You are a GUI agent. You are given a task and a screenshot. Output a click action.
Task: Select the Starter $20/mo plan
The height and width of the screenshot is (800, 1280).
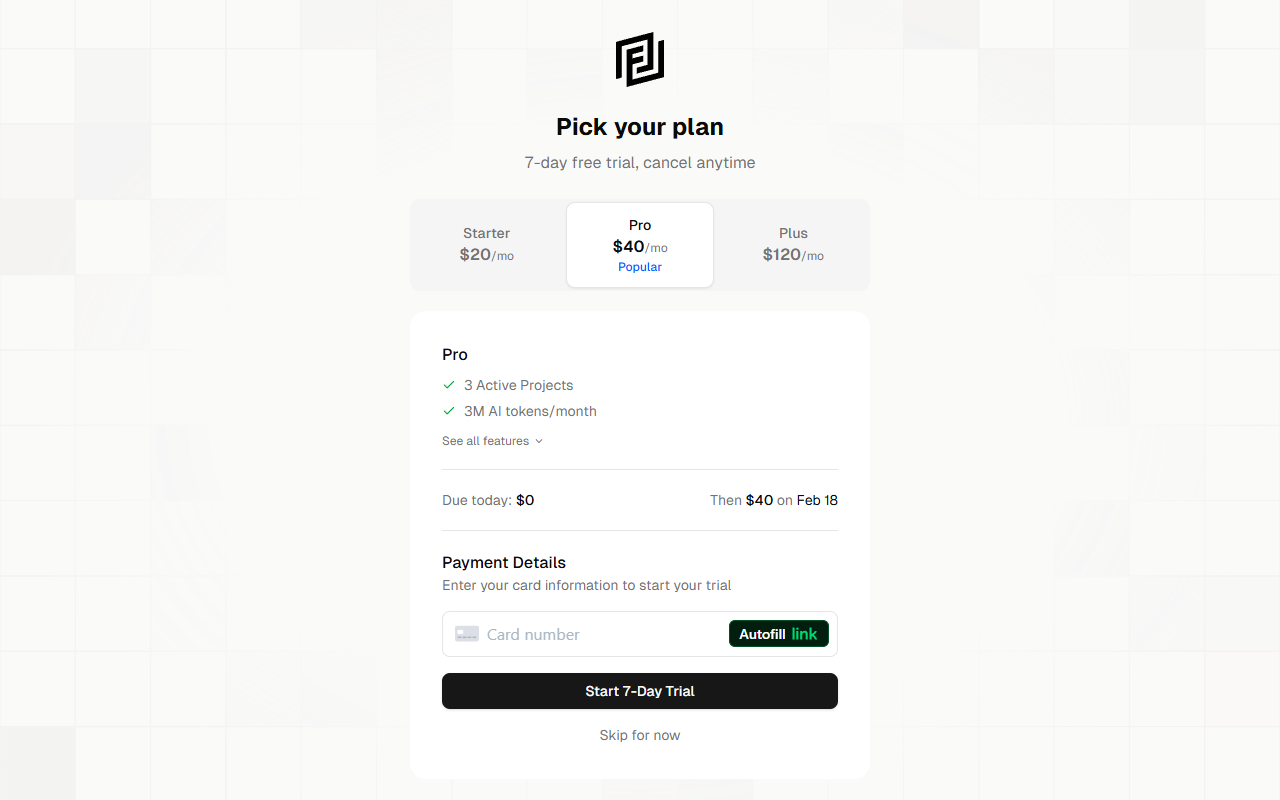[487, 244]
